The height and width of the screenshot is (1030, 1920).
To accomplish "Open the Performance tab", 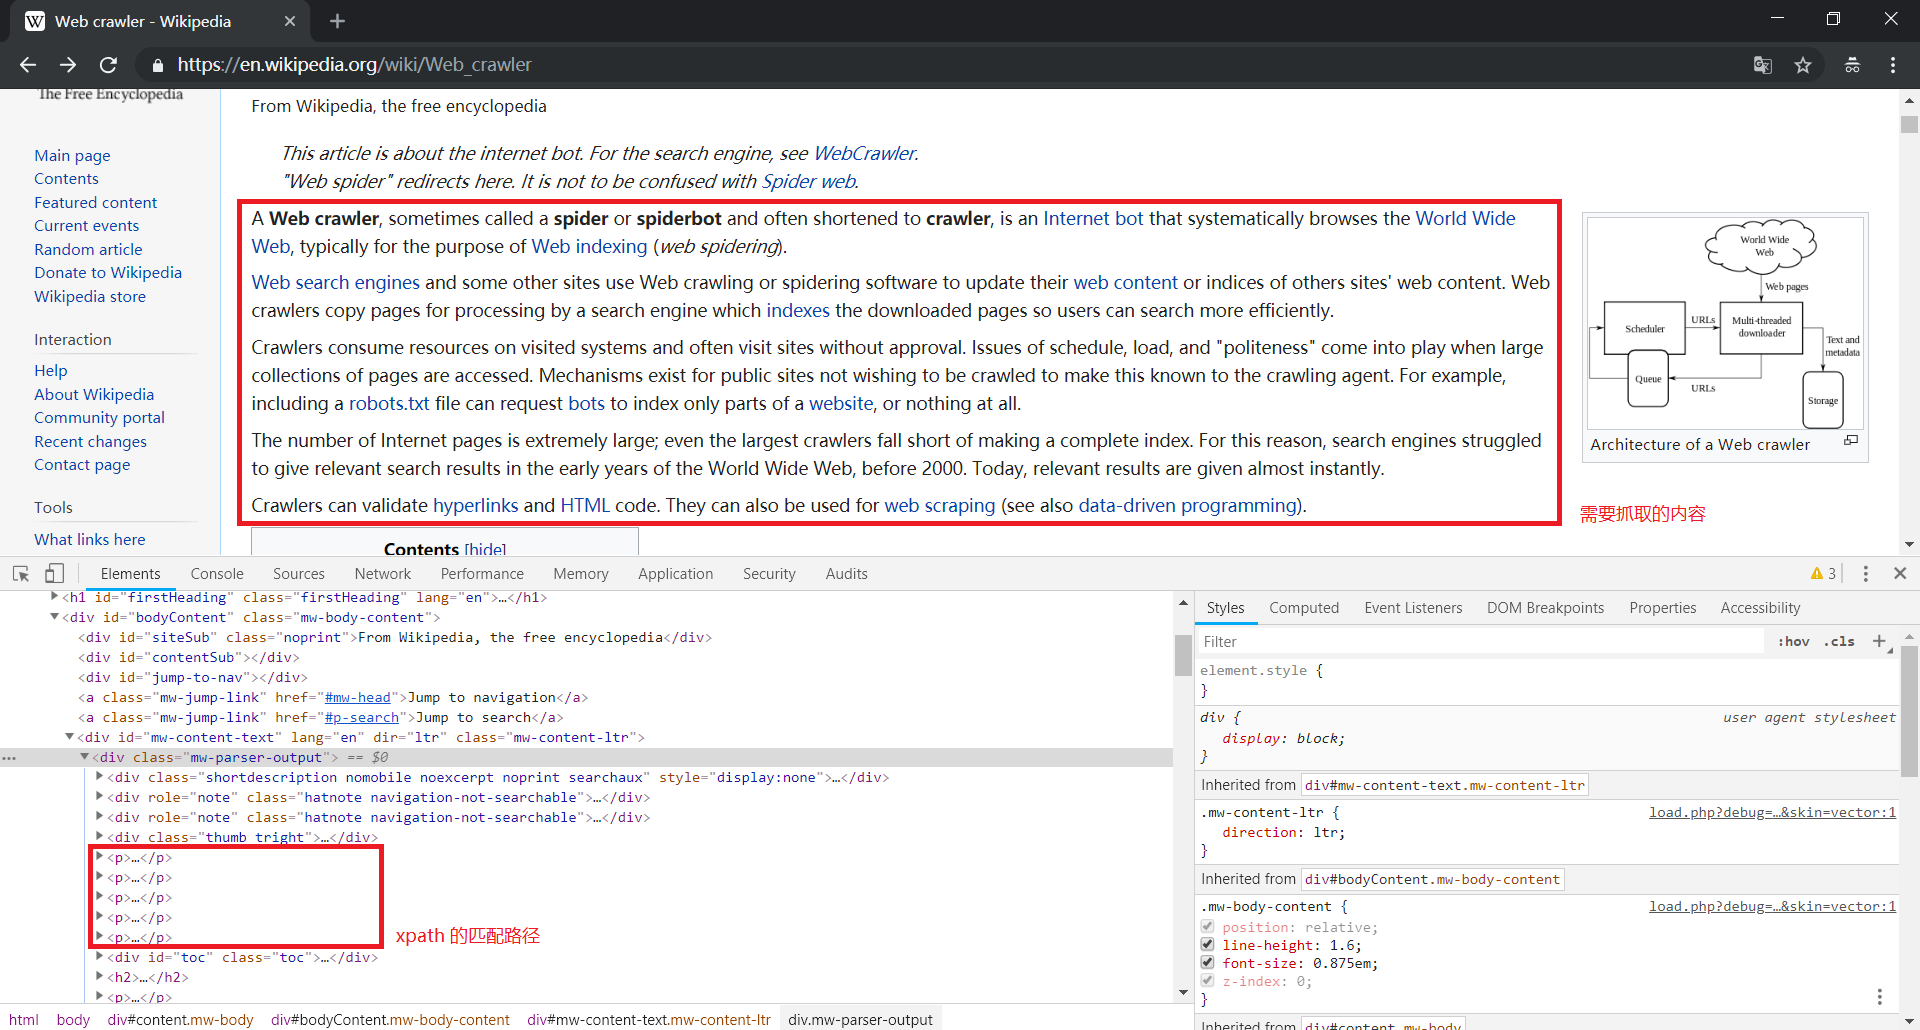I will point(482,574).
